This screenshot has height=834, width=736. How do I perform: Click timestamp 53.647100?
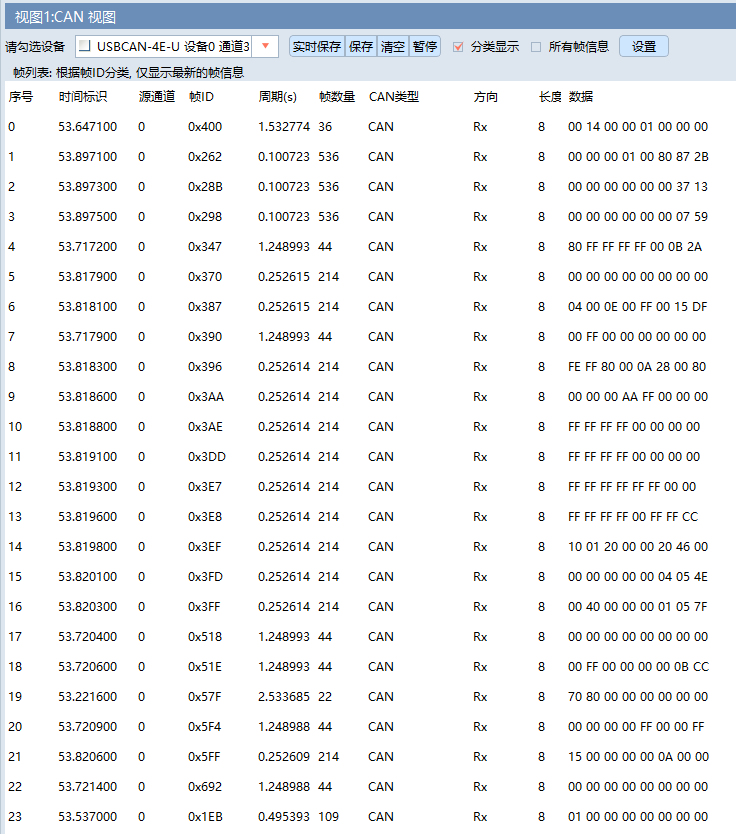(87, 127)
